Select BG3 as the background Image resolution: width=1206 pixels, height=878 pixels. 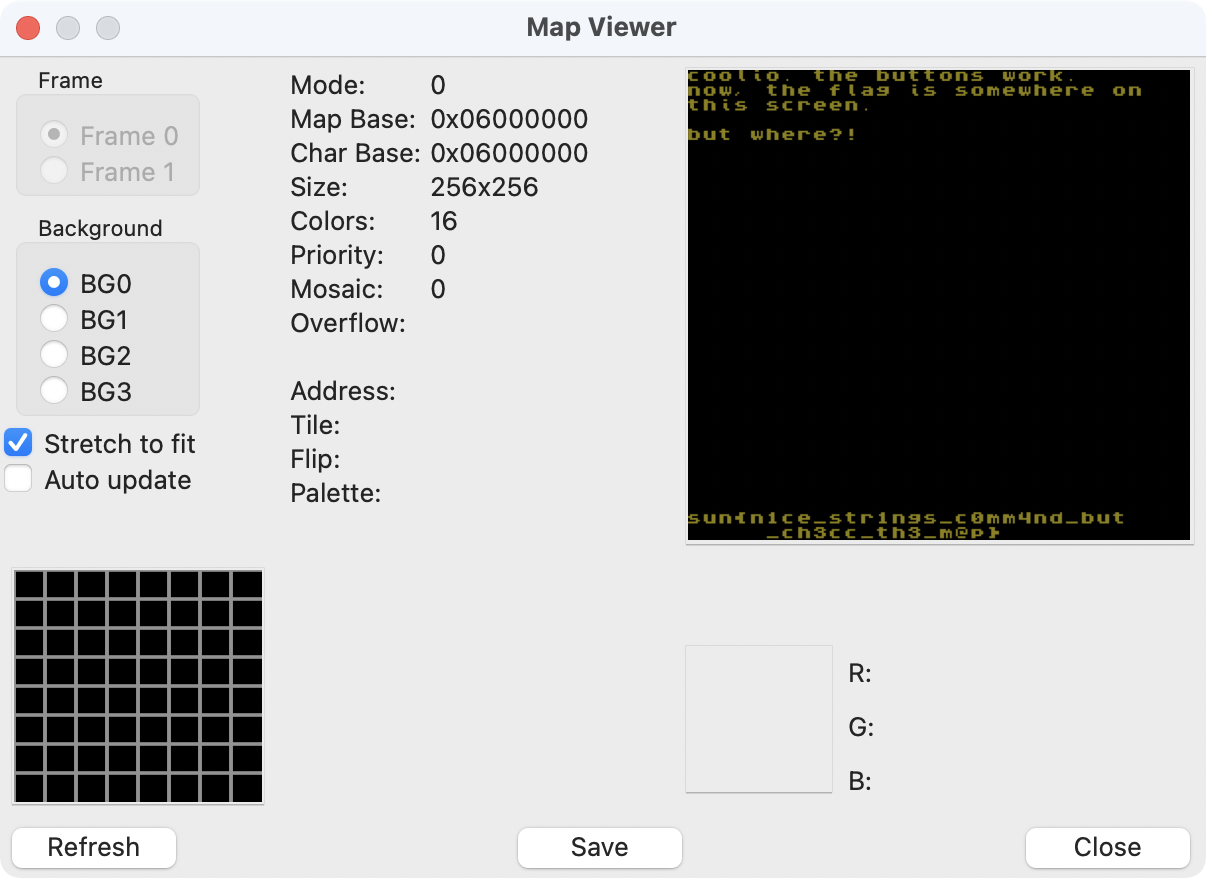click(x=53, y=392)
